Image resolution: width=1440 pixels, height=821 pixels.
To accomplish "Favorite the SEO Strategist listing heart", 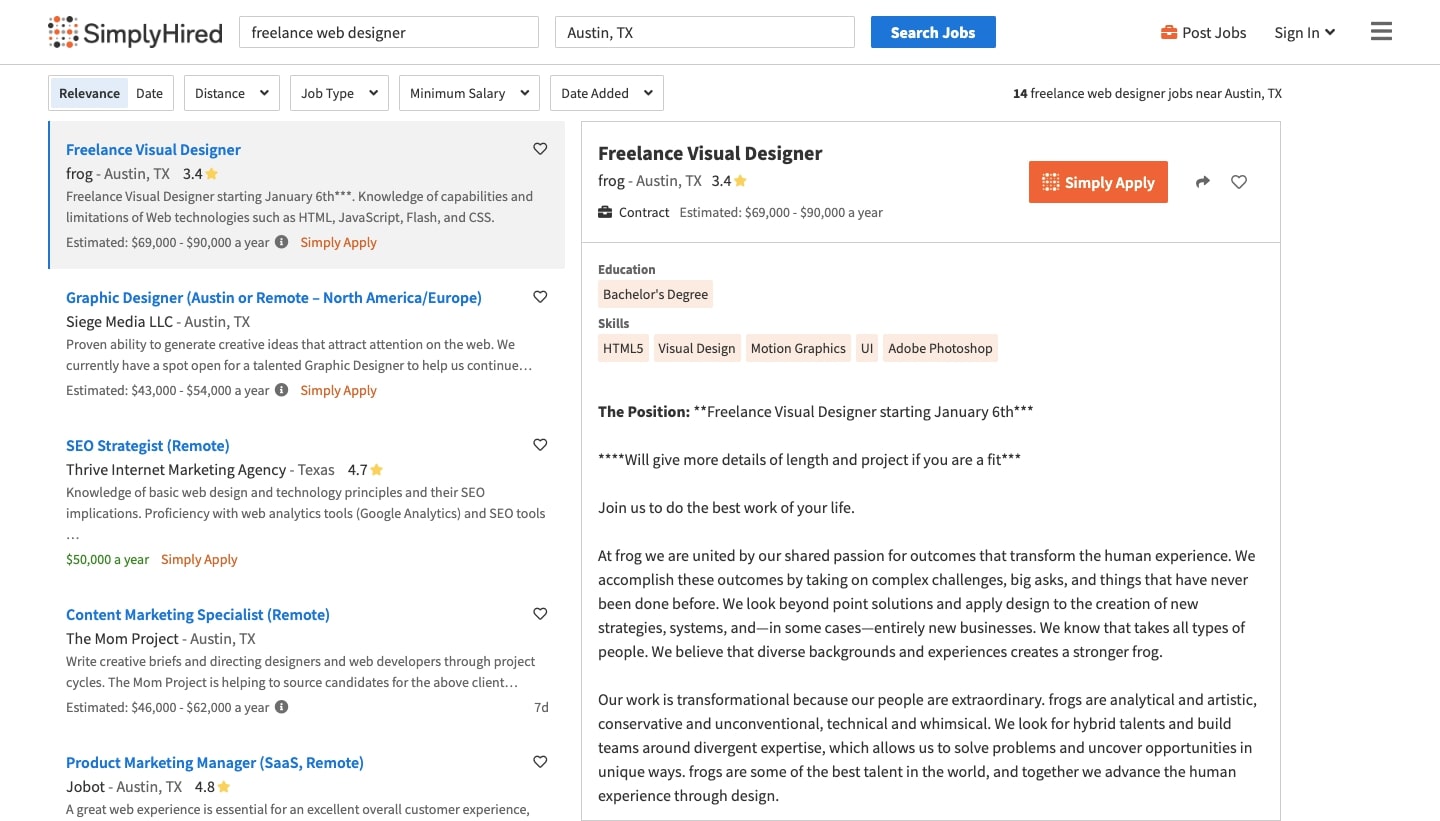I will point(540,445).
